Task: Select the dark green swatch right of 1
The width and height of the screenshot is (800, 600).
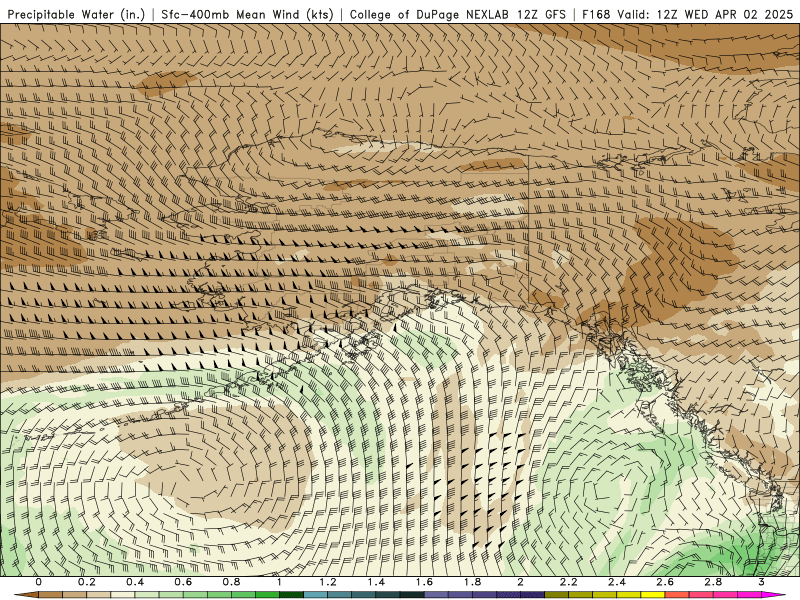Action: (291, 595)
